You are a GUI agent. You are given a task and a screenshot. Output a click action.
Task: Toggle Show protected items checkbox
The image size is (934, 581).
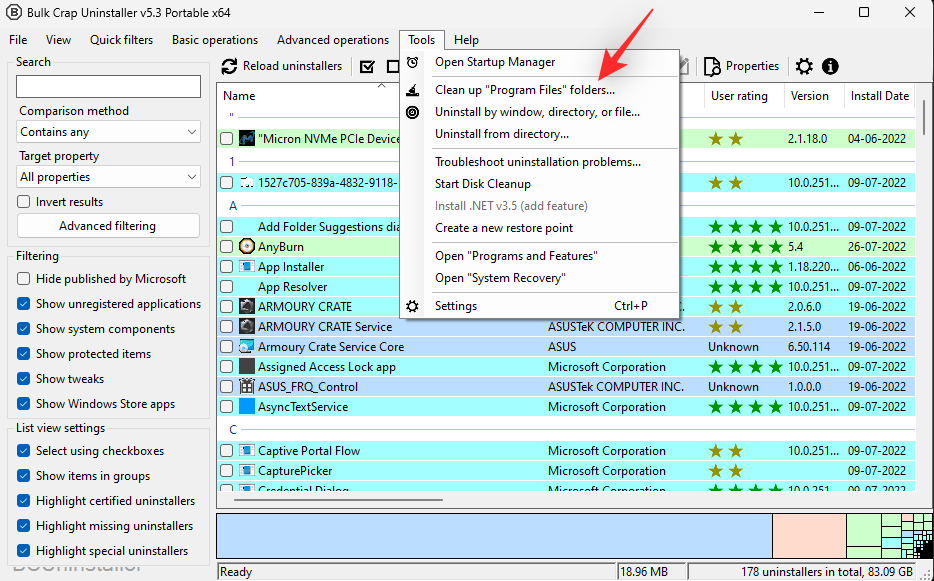(x=24, y=354)
